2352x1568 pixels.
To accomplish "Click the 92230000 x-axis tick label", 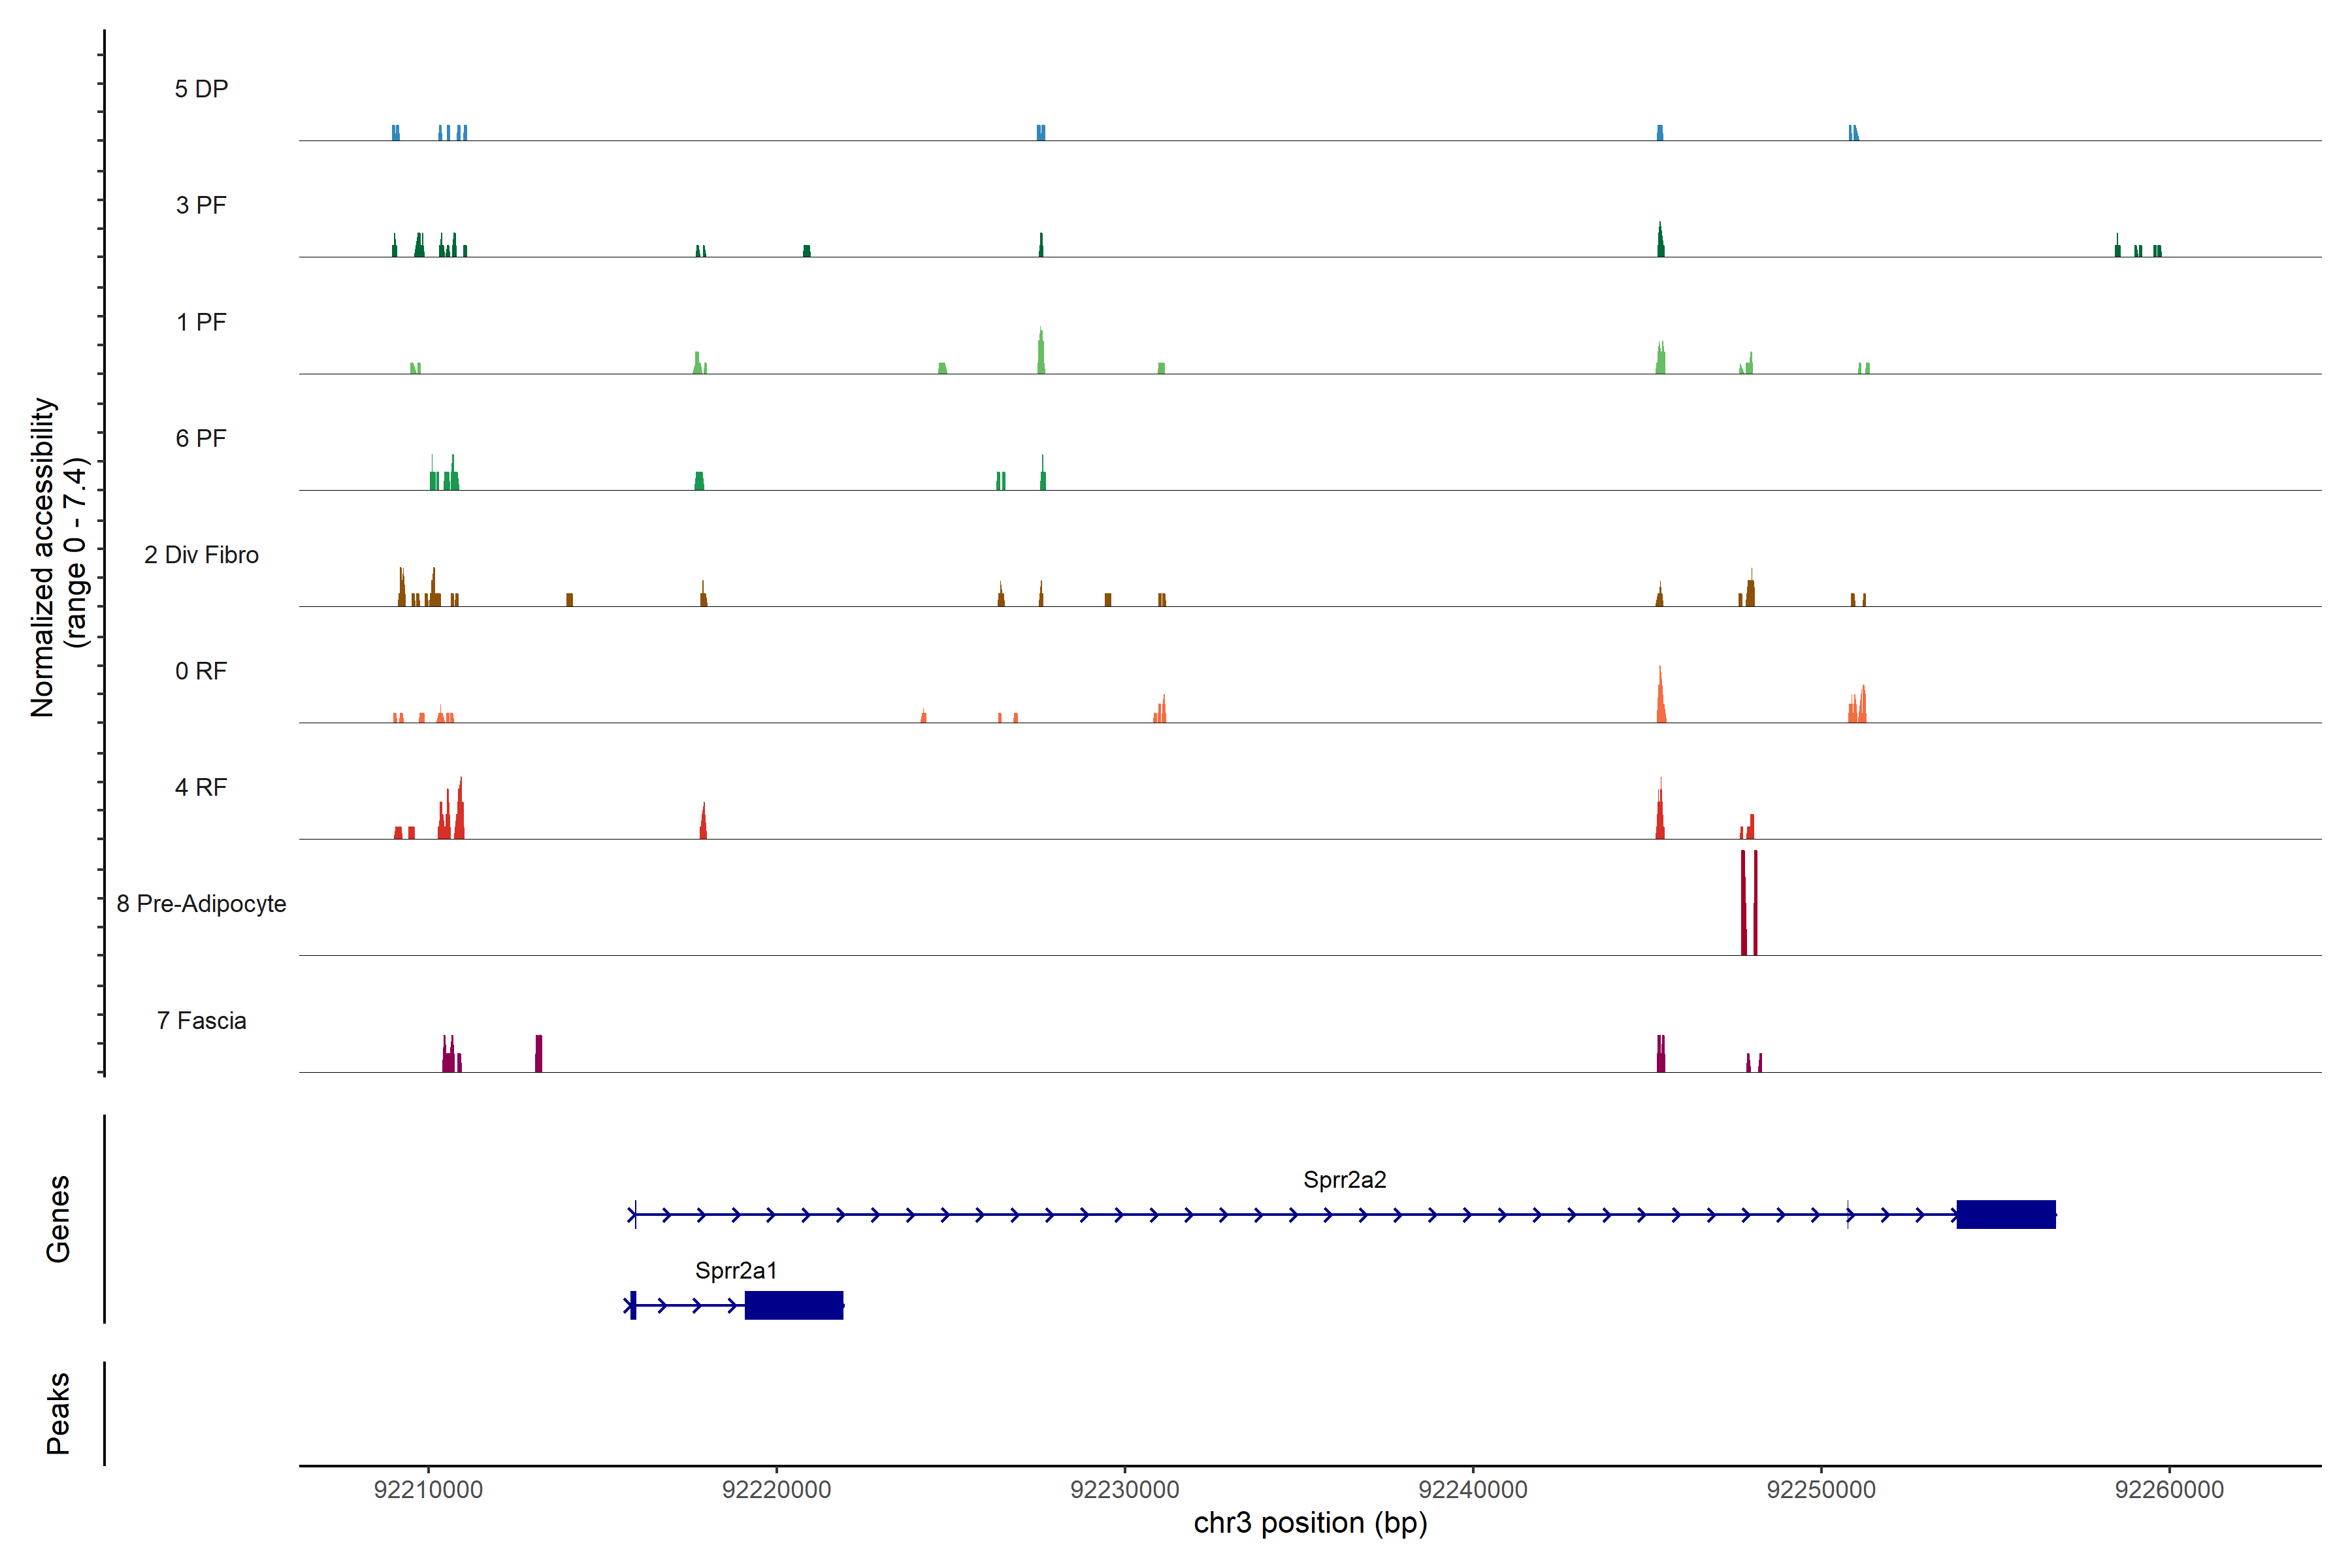I will [1124, 1490].
